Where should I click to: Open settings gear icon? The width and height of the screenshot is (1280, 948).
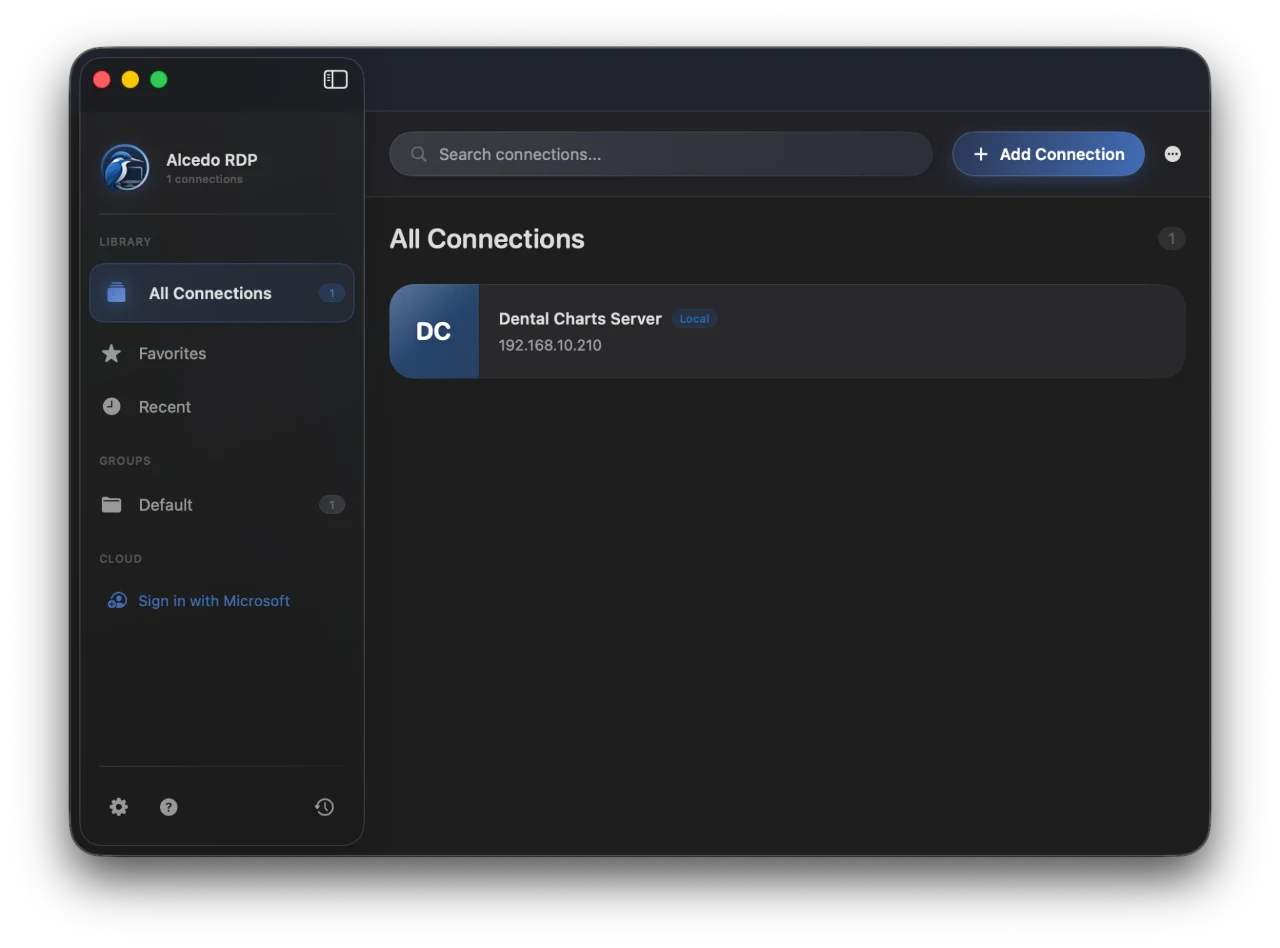pyautogui.click(x=119, y=807)
